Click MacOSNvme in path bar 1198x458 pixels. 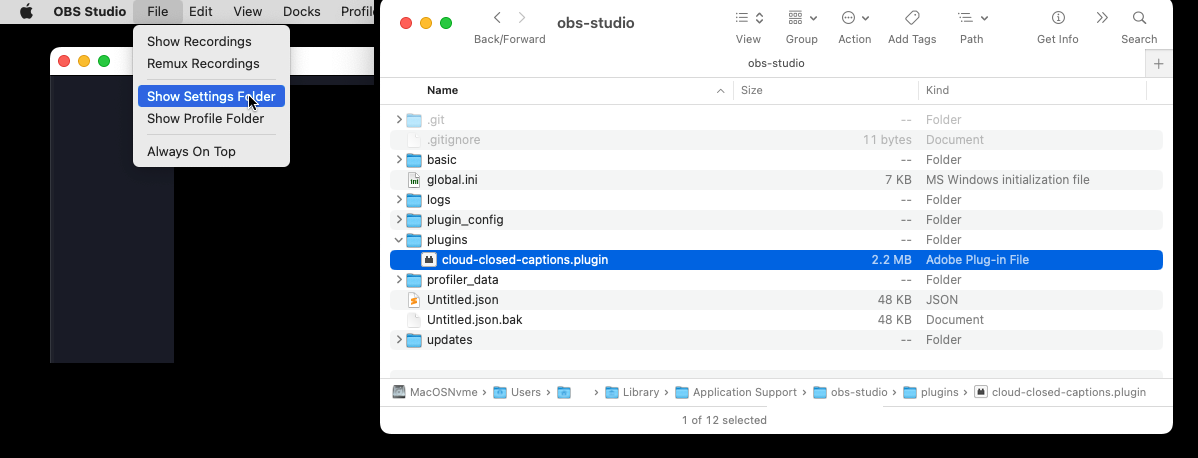[x=435, y=392]
